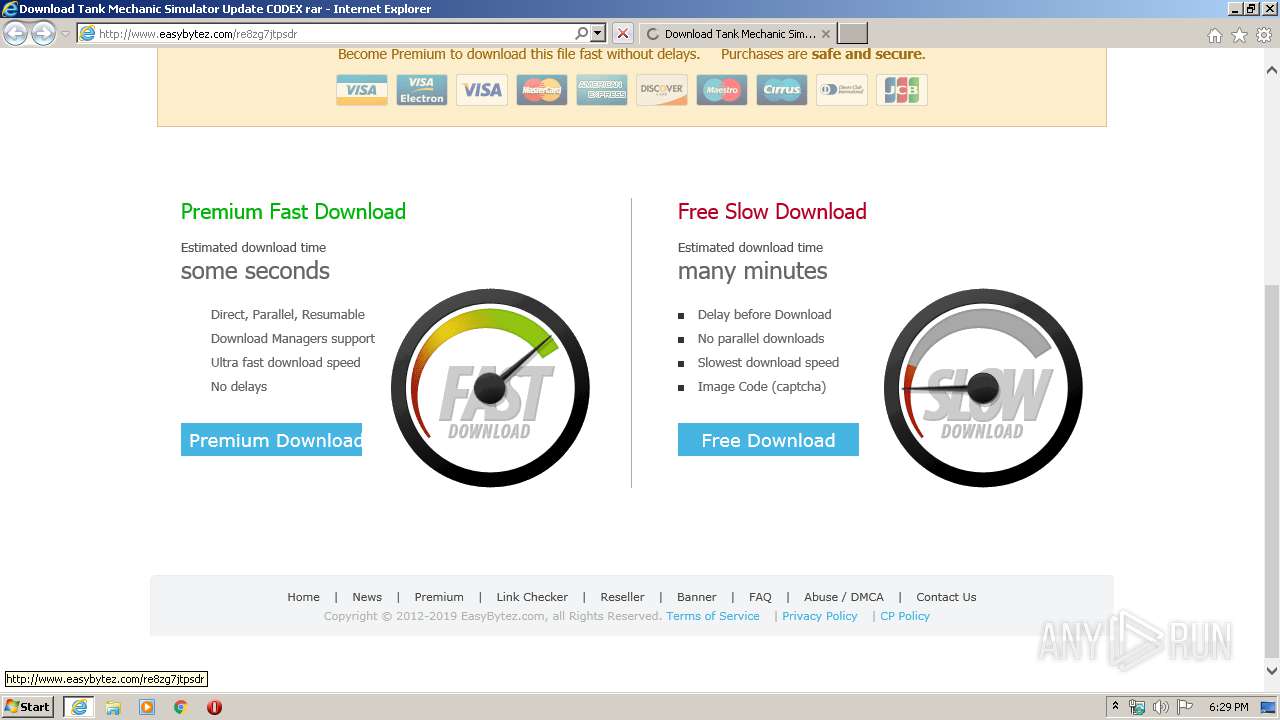Click the first Visa card logo
Screen dimensions: 1280x720
click(361, 90)
